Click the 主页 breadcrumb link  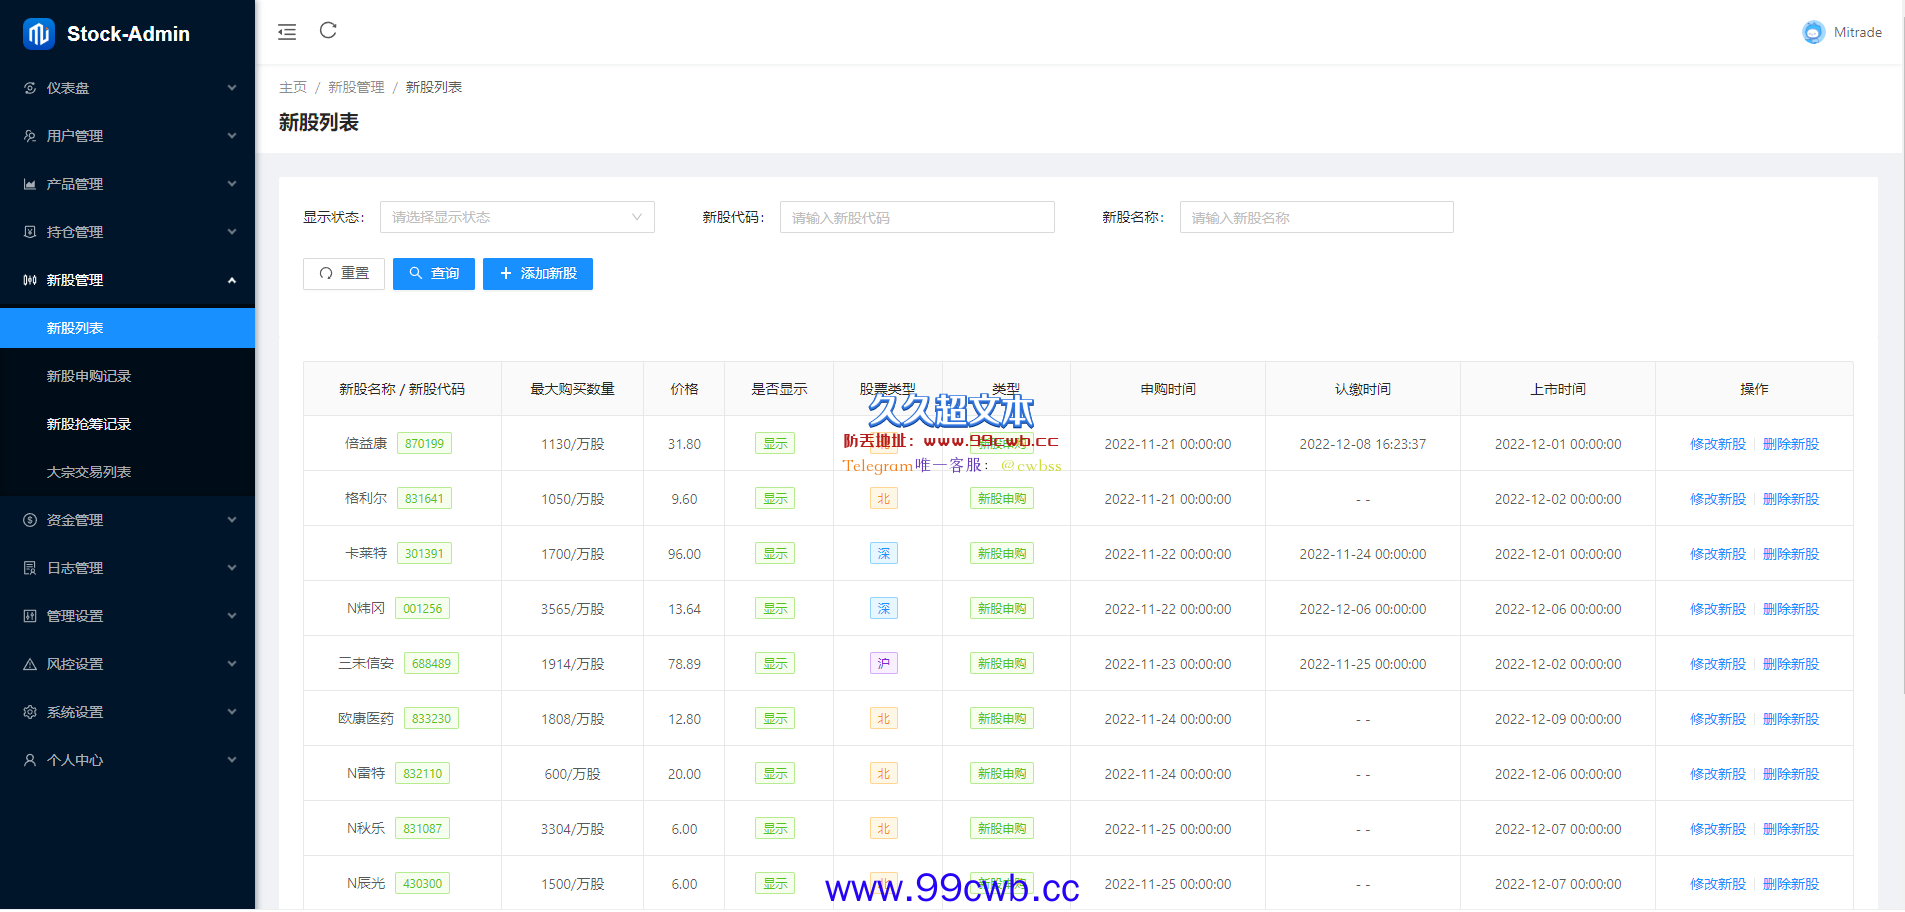click(x=293, y=87)
